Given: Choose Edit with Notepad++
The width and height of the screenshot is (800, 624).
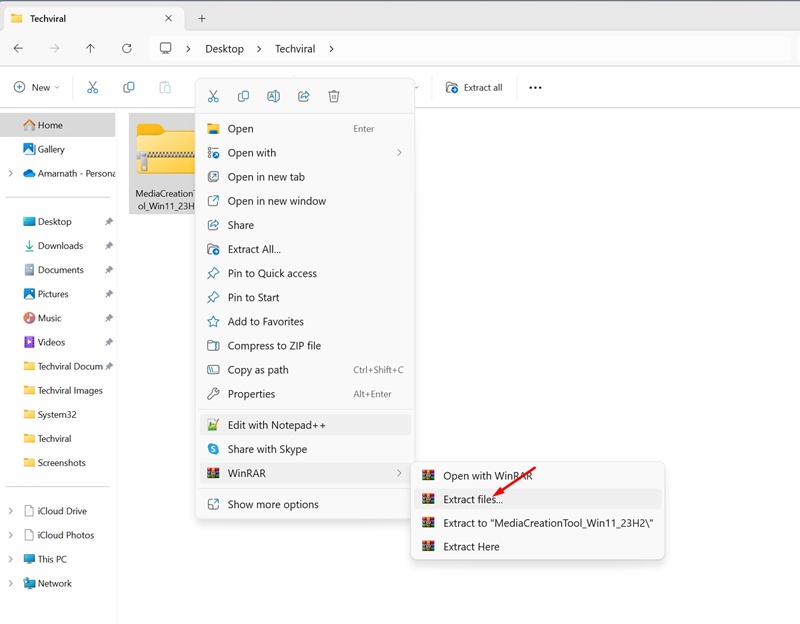Looking at the screenshot, I should [x=305, y=425].
